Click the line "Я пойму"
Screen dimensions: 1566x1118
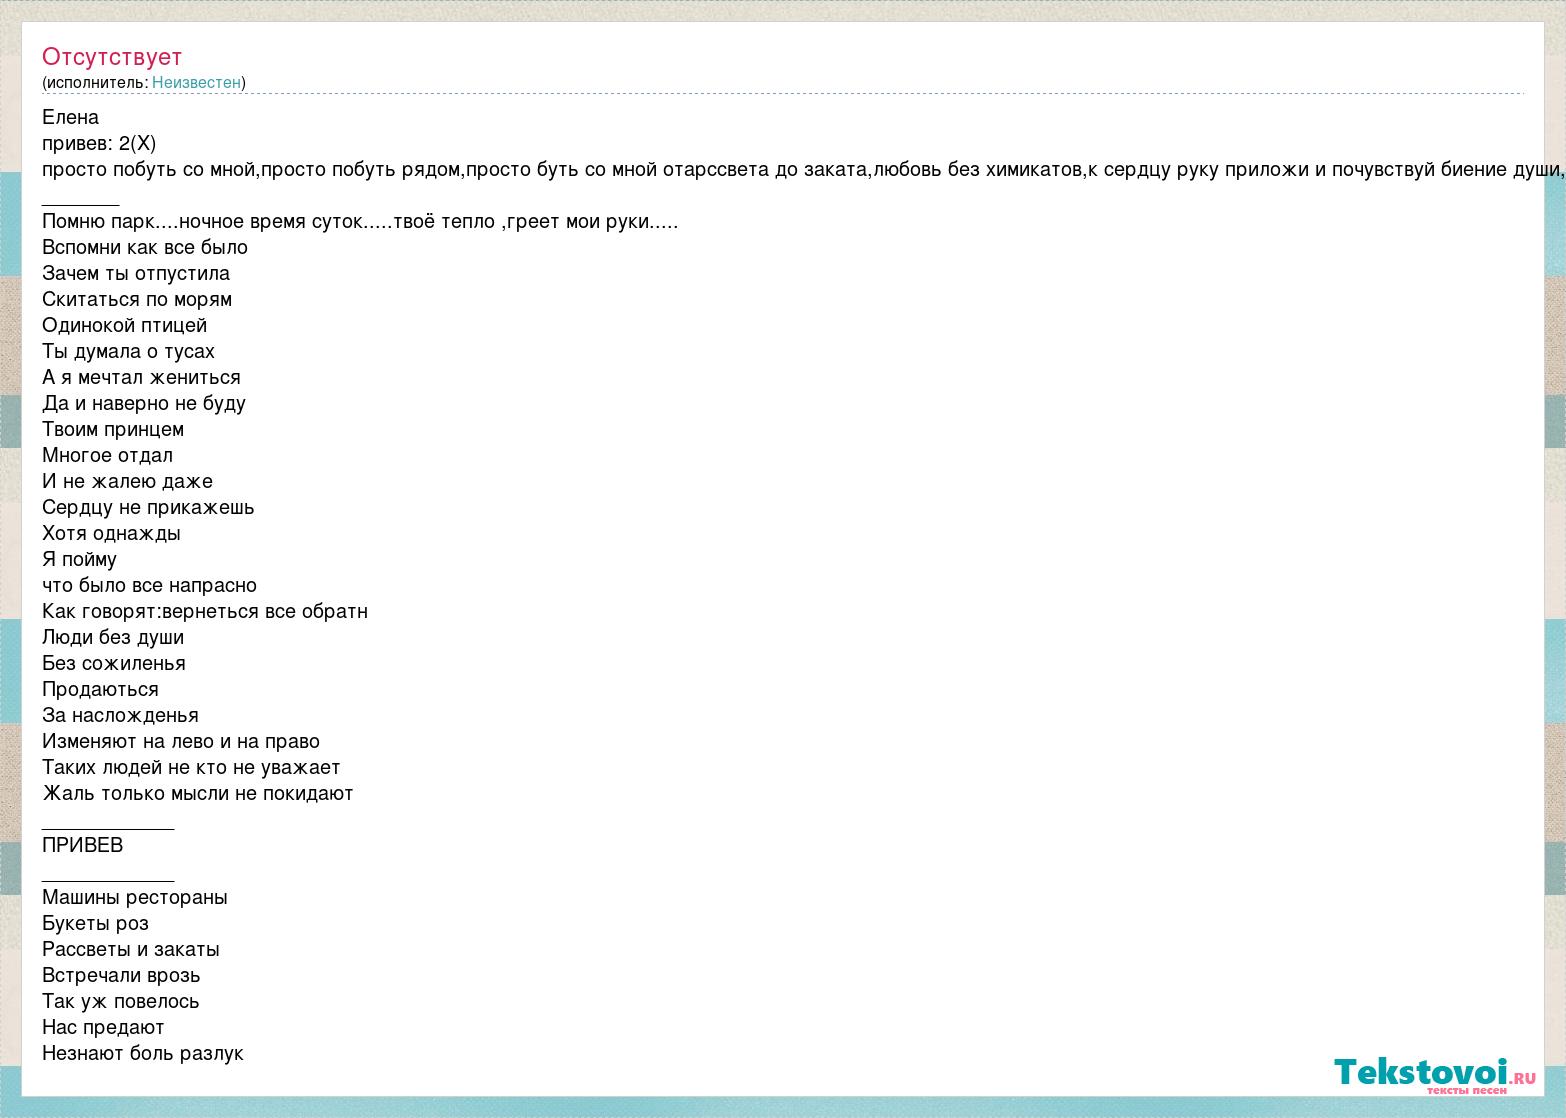tap(79, 559)
